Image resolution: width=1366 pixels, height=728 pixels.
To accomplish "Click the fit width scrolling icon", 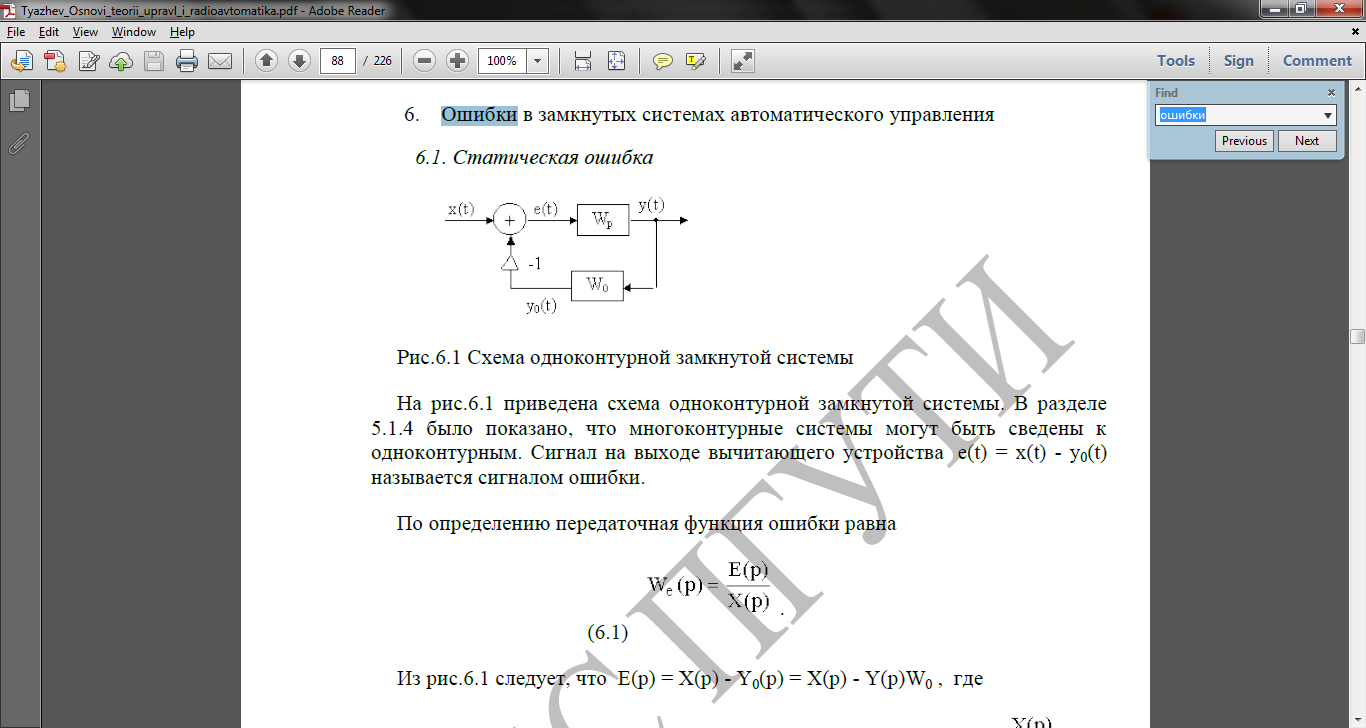I will coord(583,61).
